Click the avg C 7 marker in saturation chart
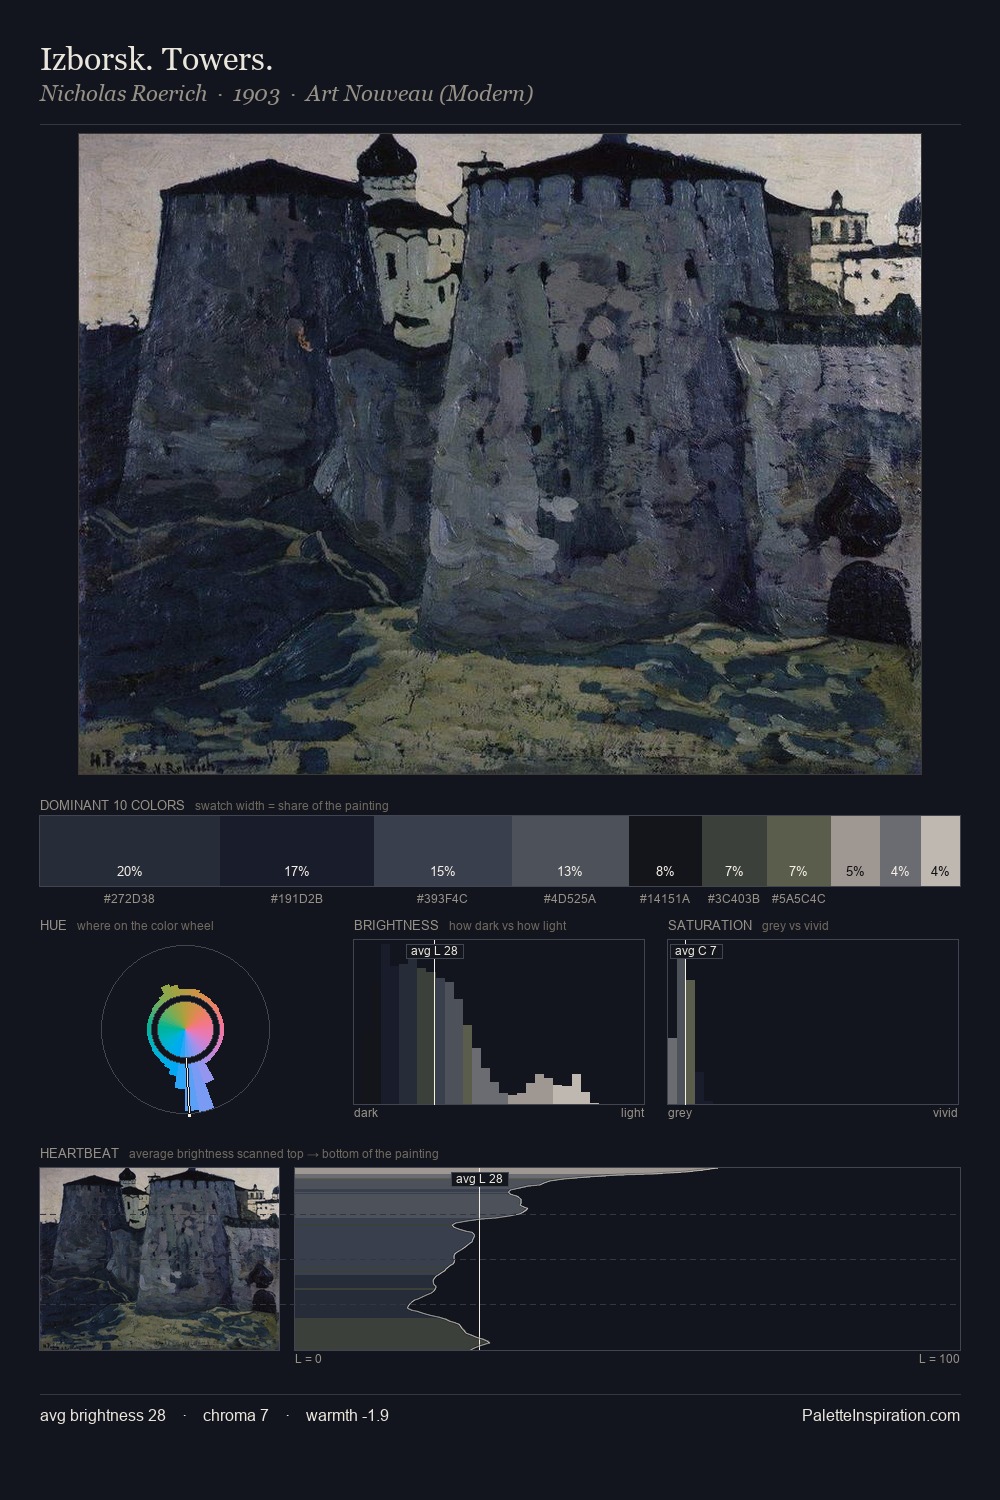 [x=696, y=950]
